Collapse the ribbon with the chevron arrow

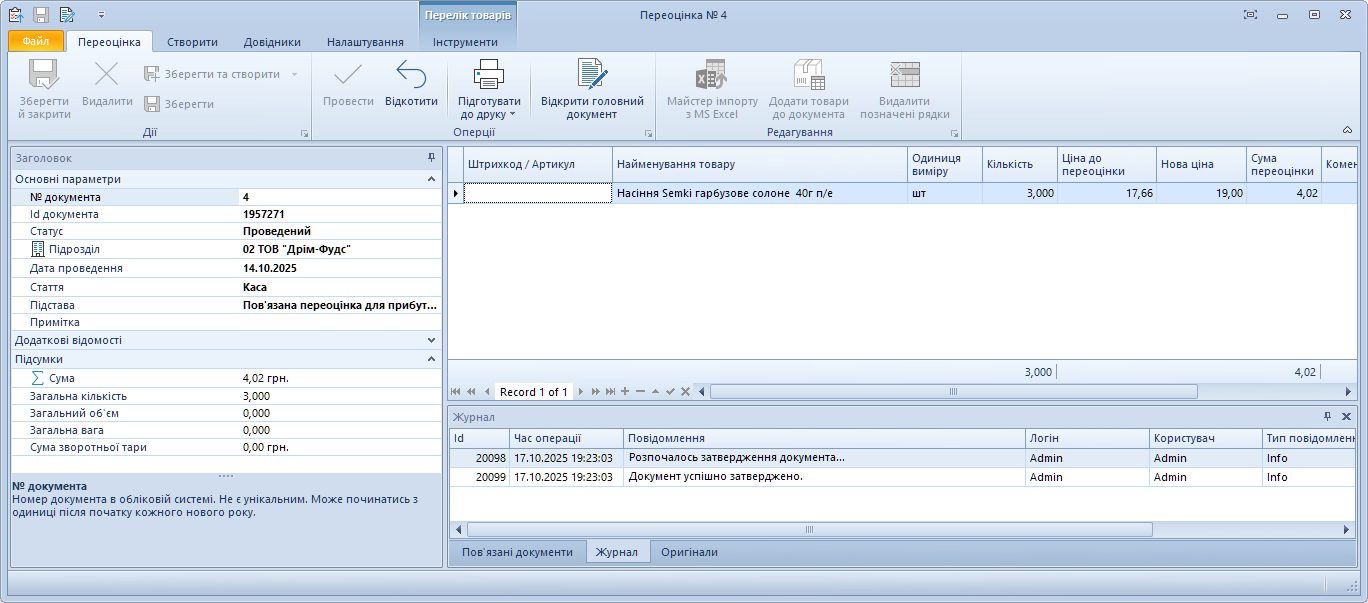tap(1346, 130)
